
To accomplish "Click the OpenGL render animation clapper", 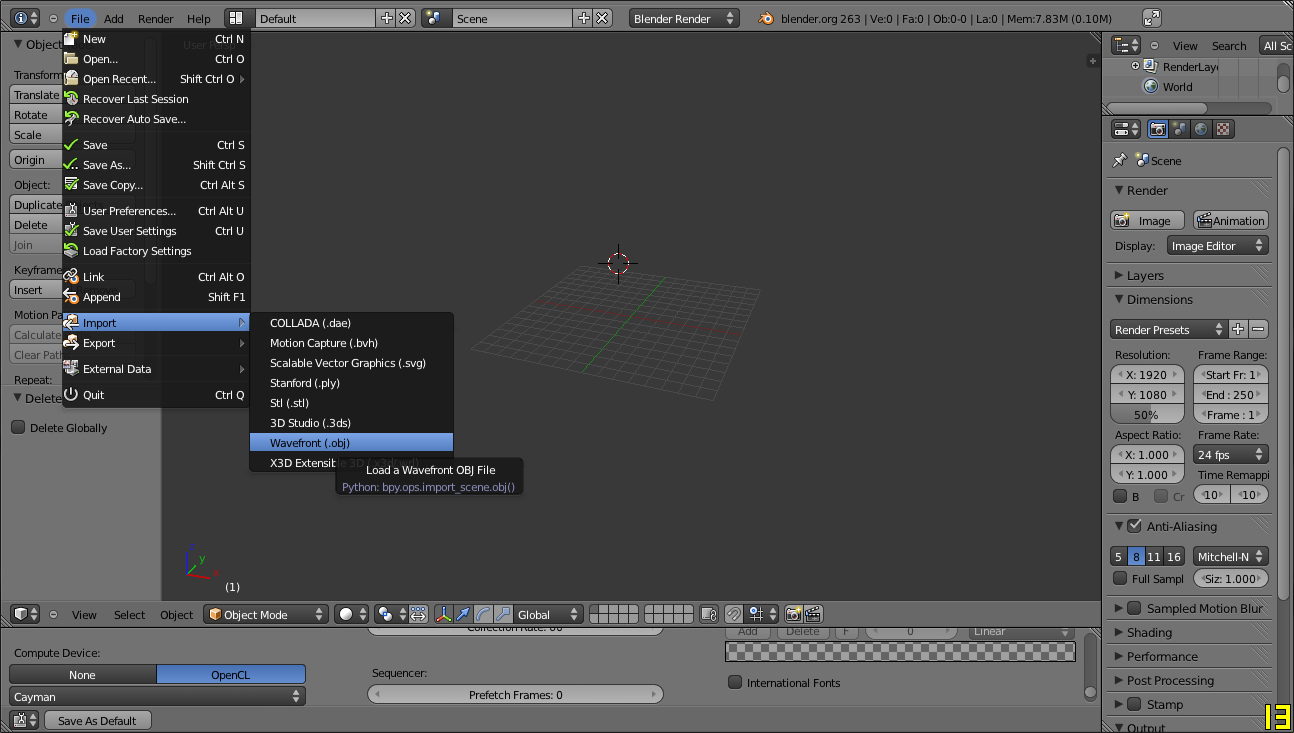I will [x=814, y=614].
